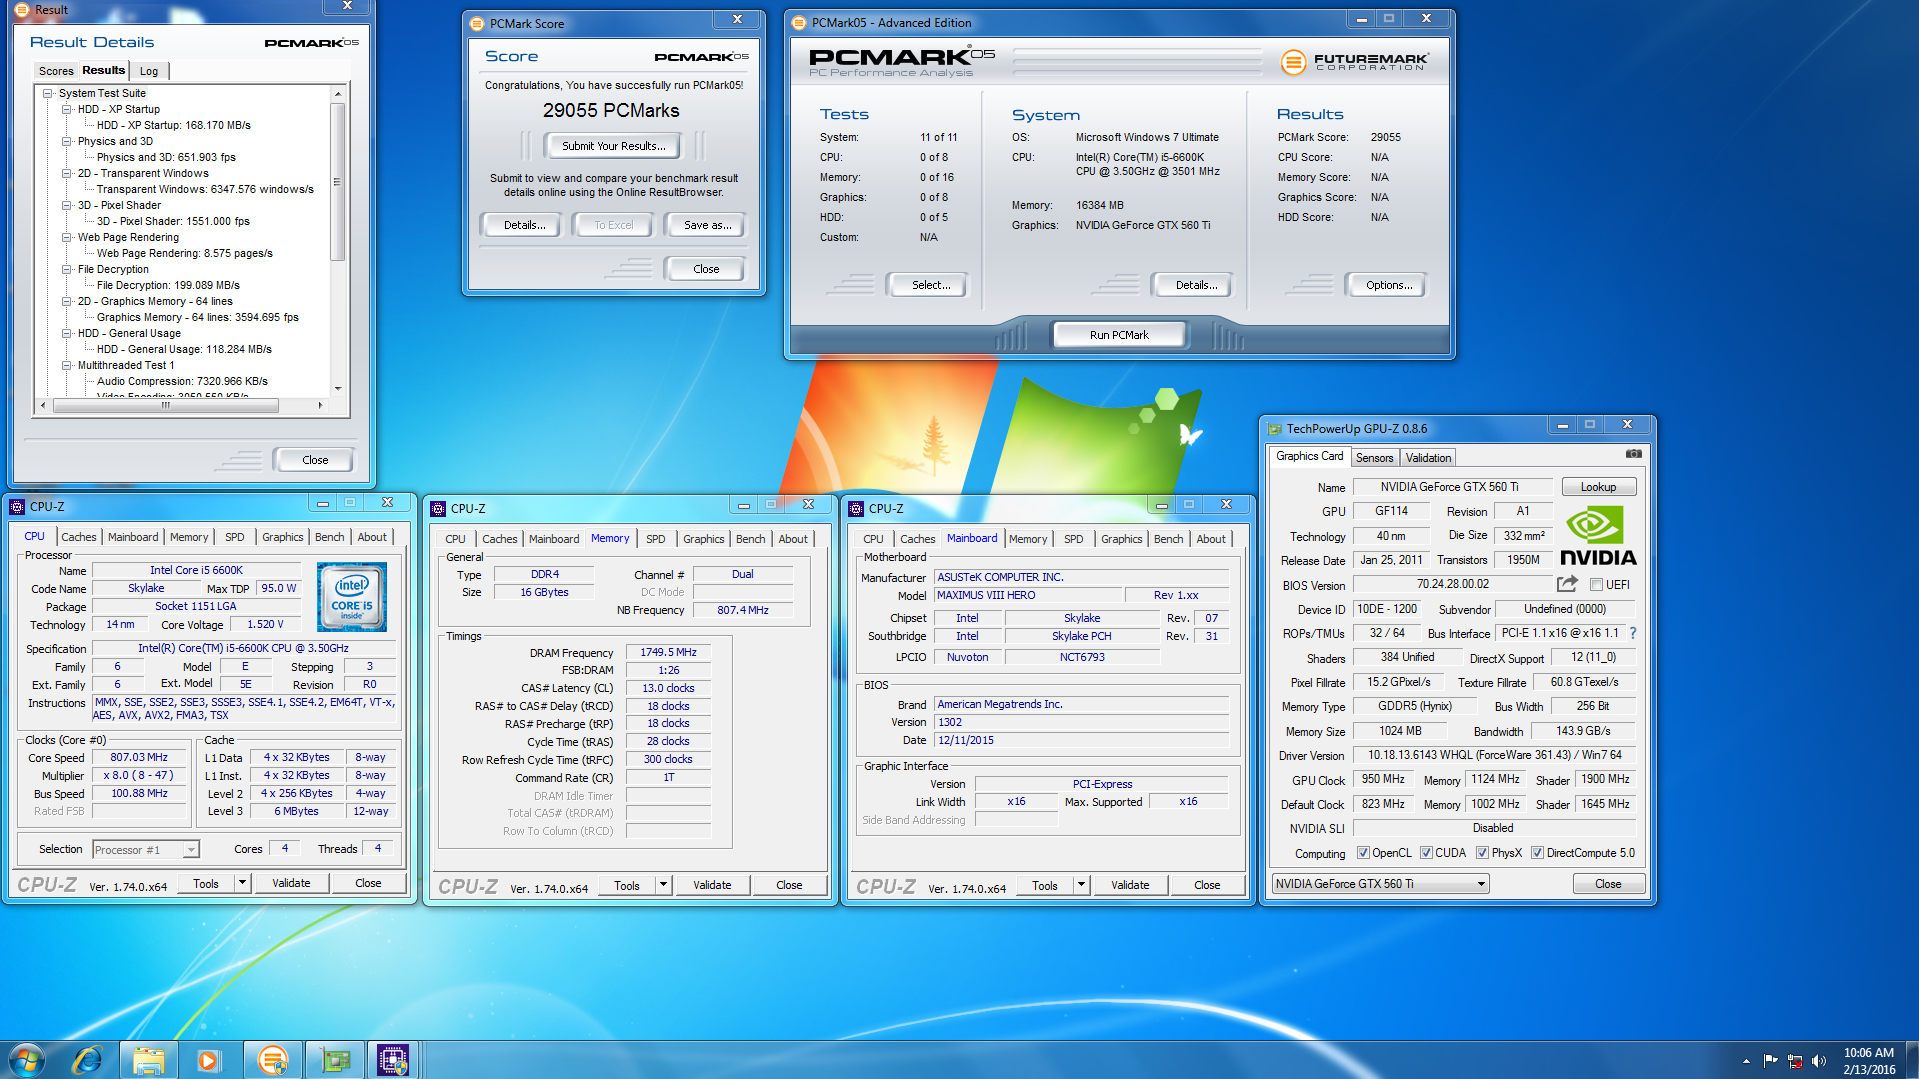Open Windows Explorer folder icon on taskbar
The width and height of the screenshot is (1919, 1079).
[x=148, y=1059]
